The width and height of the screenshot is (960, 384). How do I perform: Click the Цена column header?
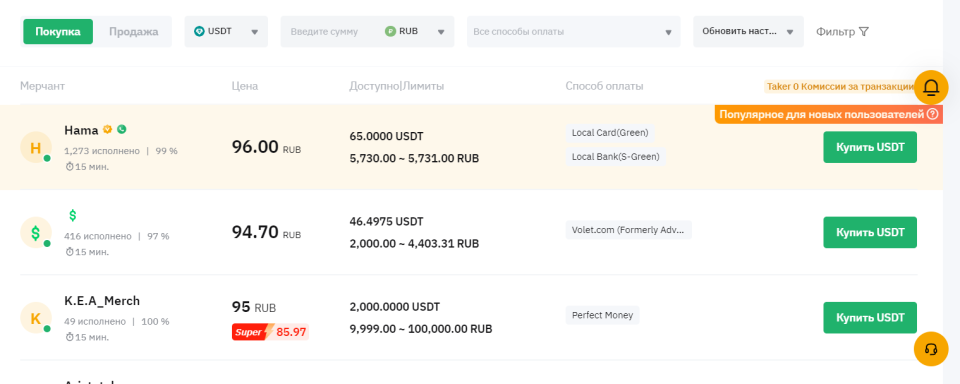tap(245, 86)
